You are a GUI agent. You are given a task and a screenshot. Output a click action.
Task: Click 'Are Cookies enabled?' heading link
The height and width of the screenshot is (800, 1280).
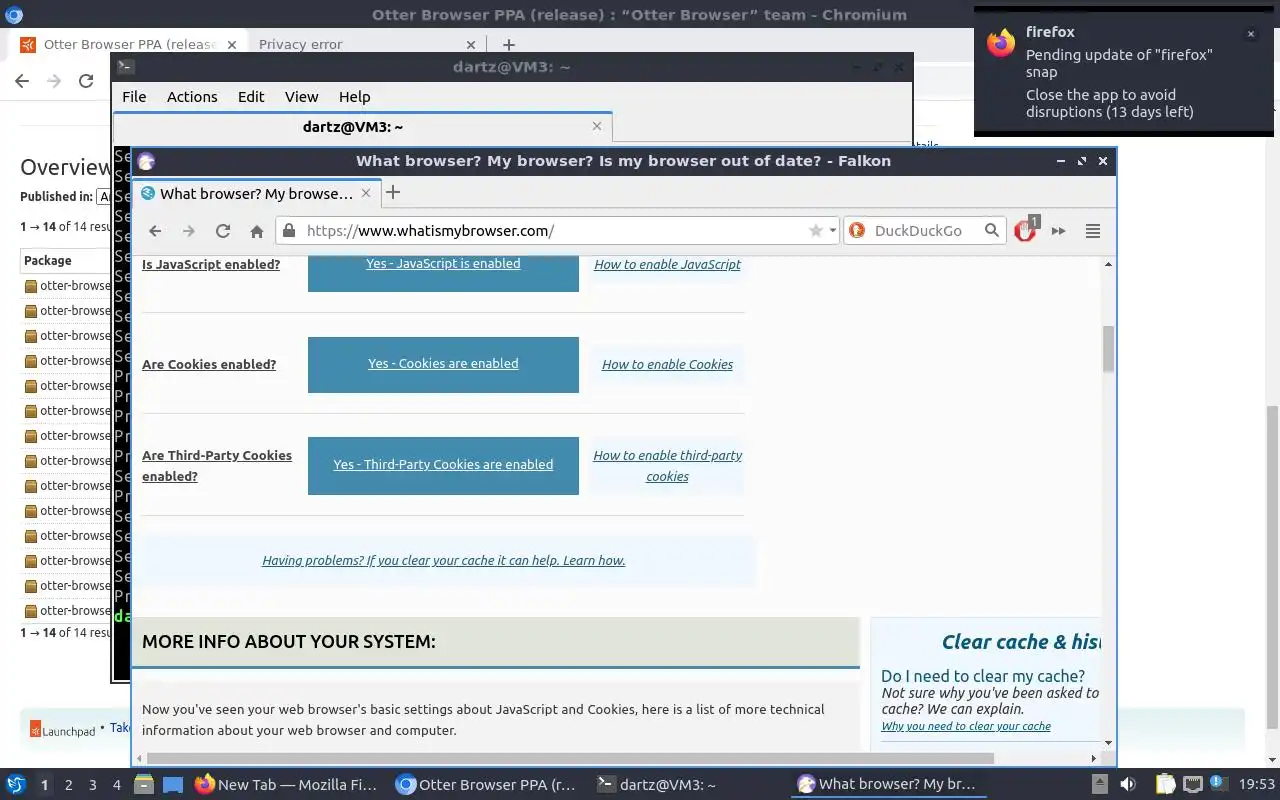pos(209,365)
